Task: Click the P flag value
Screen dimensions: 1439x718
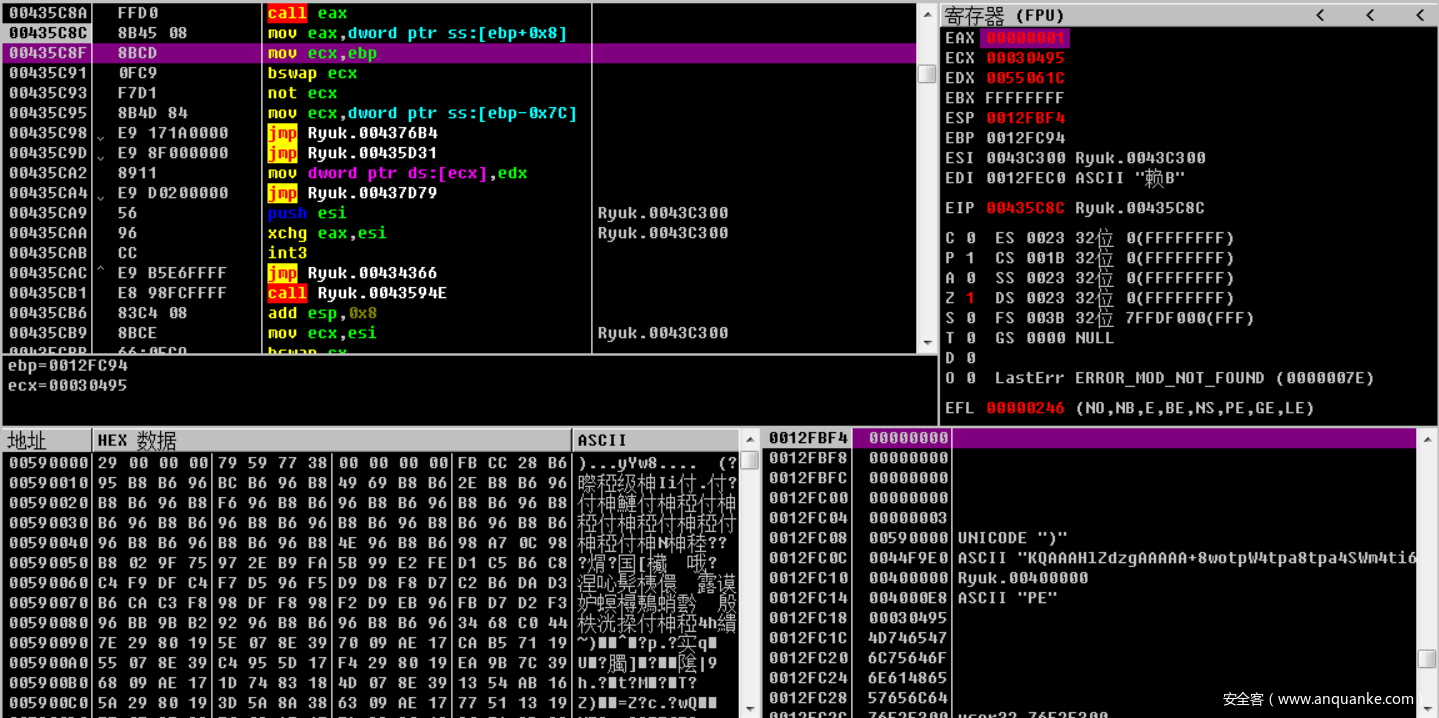Action: click(970, 258)
